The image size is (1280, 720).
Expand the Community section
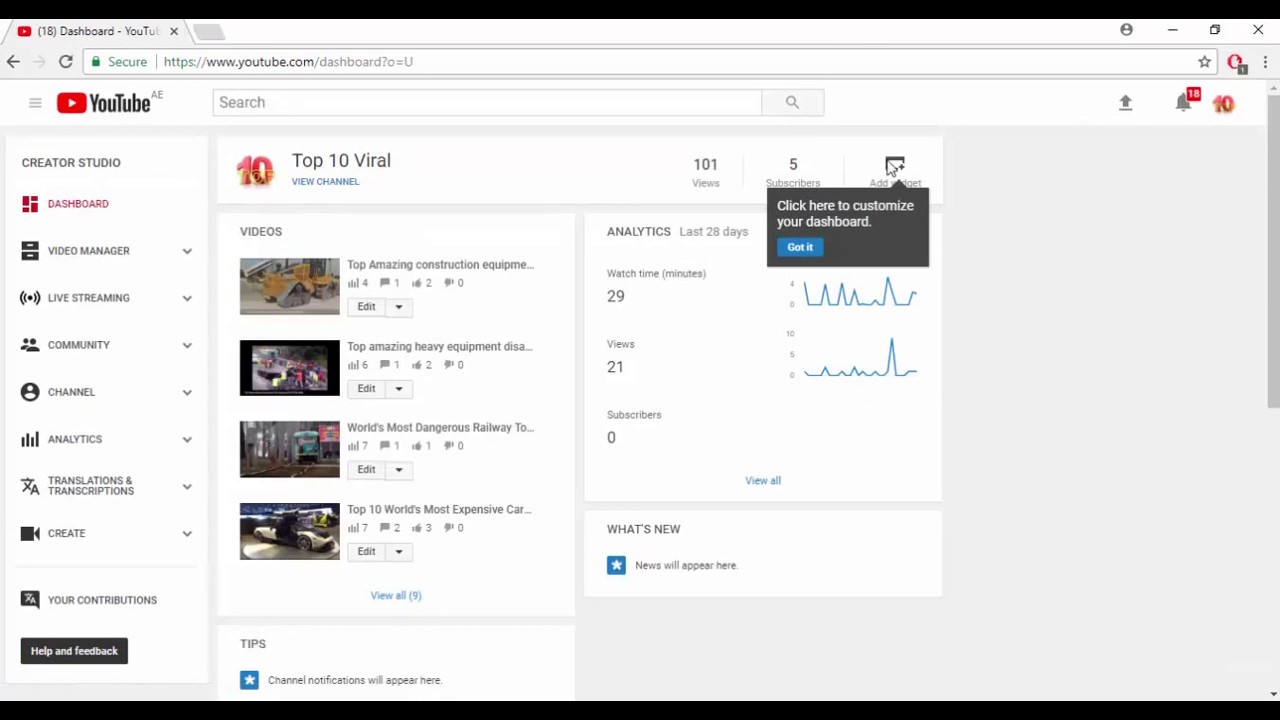[x=187, y=345]
